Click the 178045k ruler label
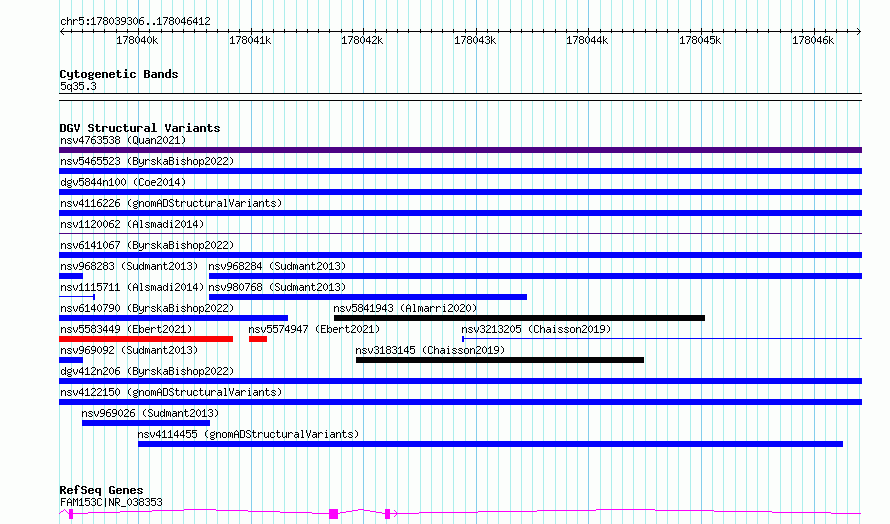 tap(700, 40)
